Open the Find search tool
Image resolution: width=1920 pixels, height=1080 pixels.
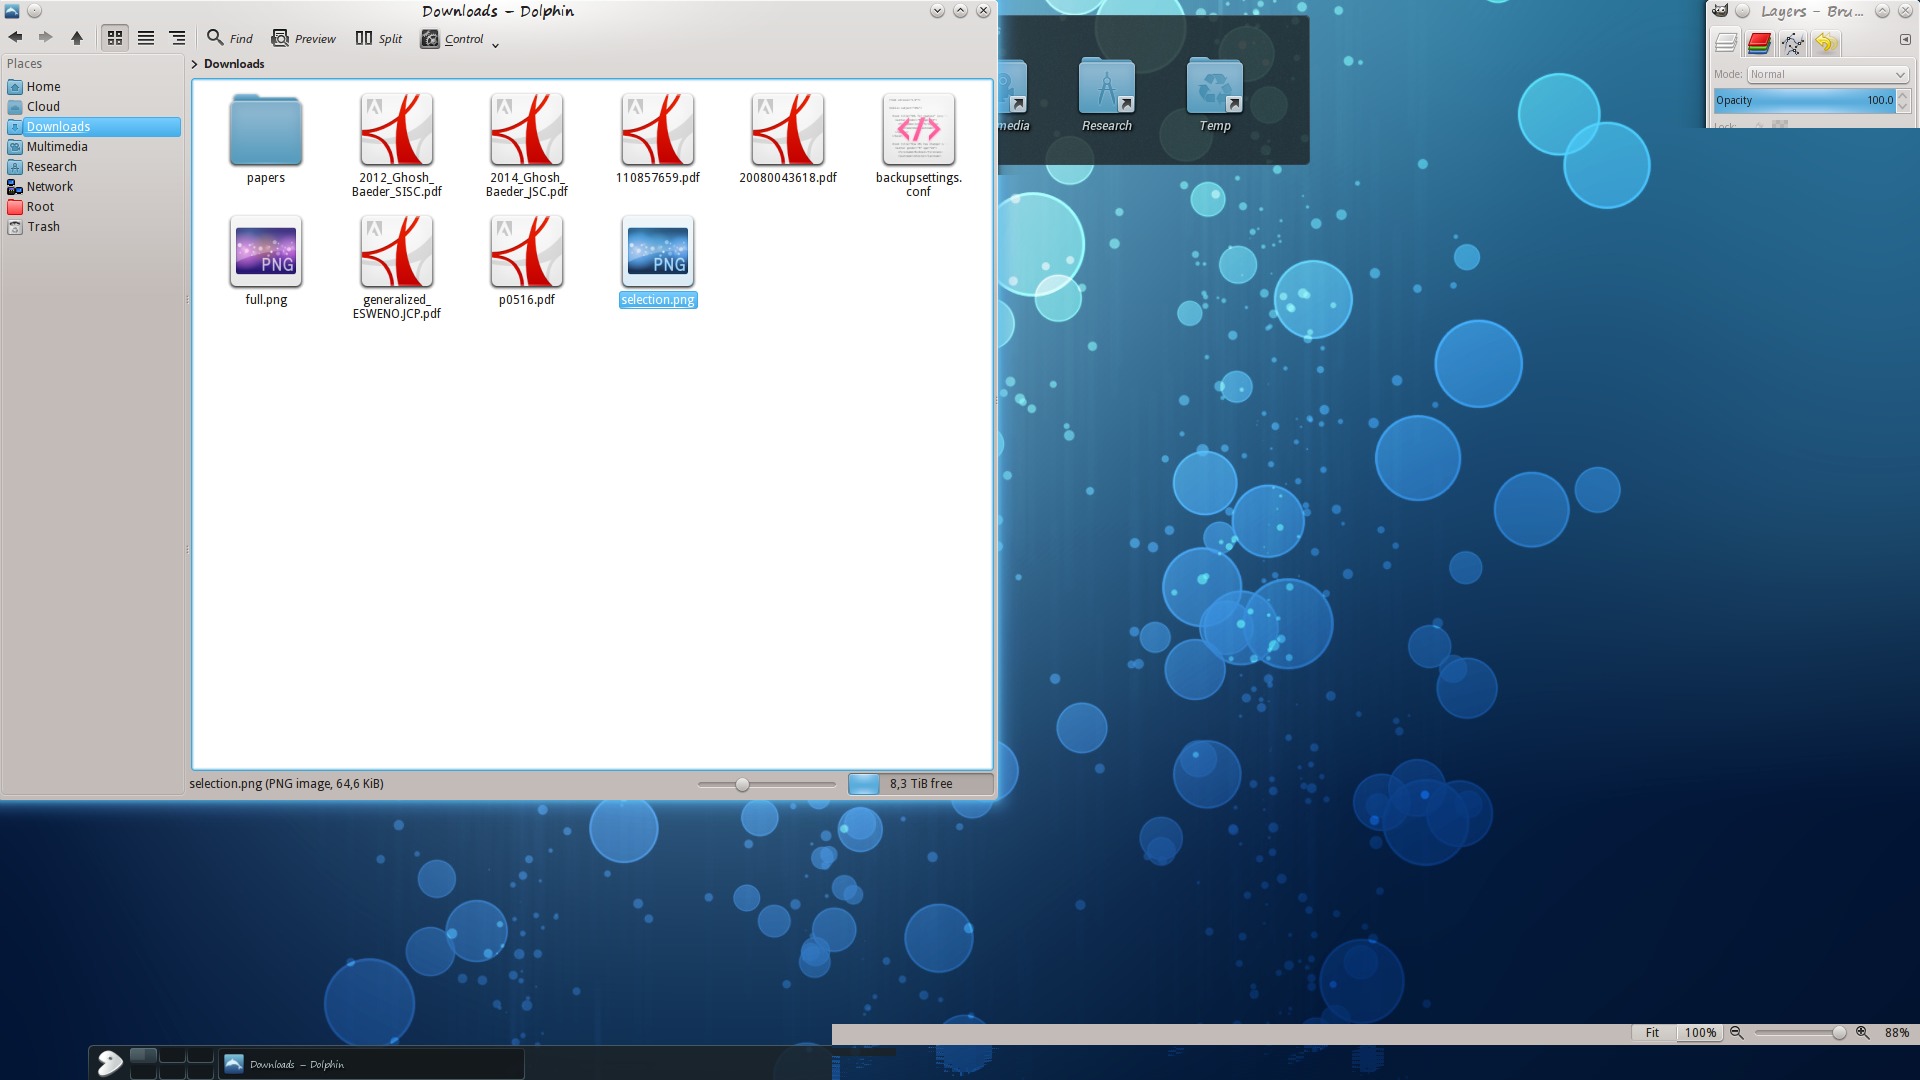230,38
